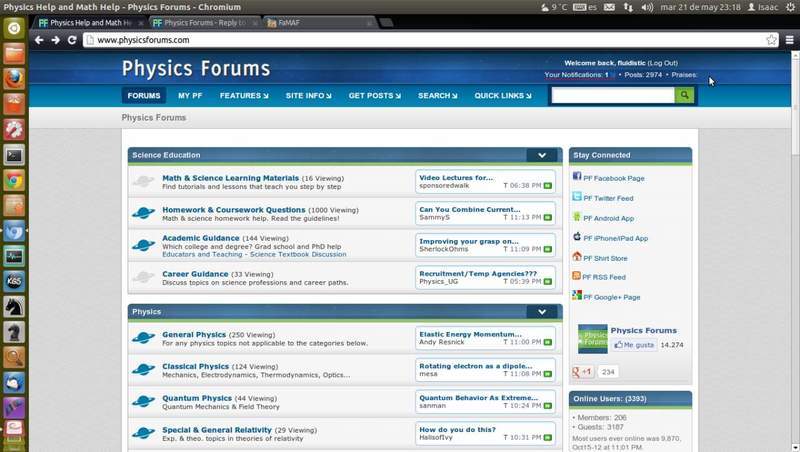
Task: Open the Classical Physics forum
Action: tap(195, 366)
